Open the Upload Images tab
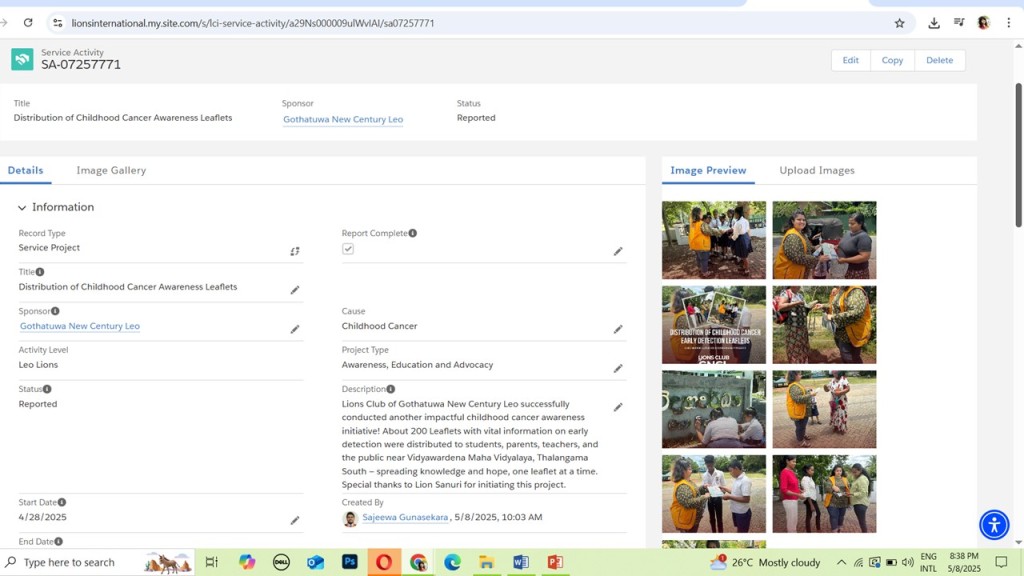Image resolution: width=1024 pixels, height=576 pixels. click(x=816, y=170)
